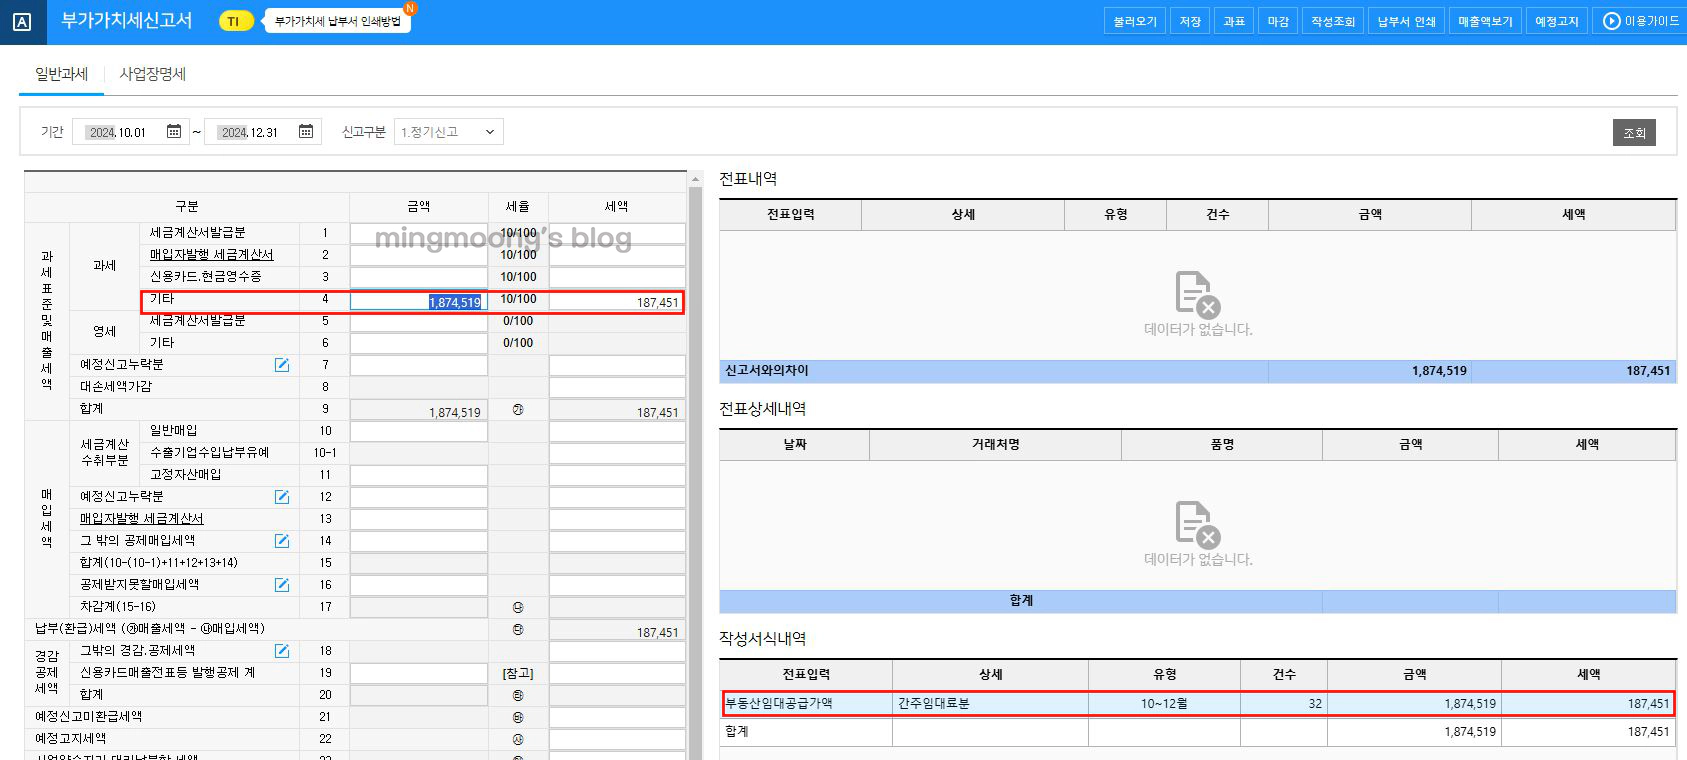Viewport: 1687px width, 760px height.
Task: Click the 예정고지세액 row label
Action: click(70, 738)
